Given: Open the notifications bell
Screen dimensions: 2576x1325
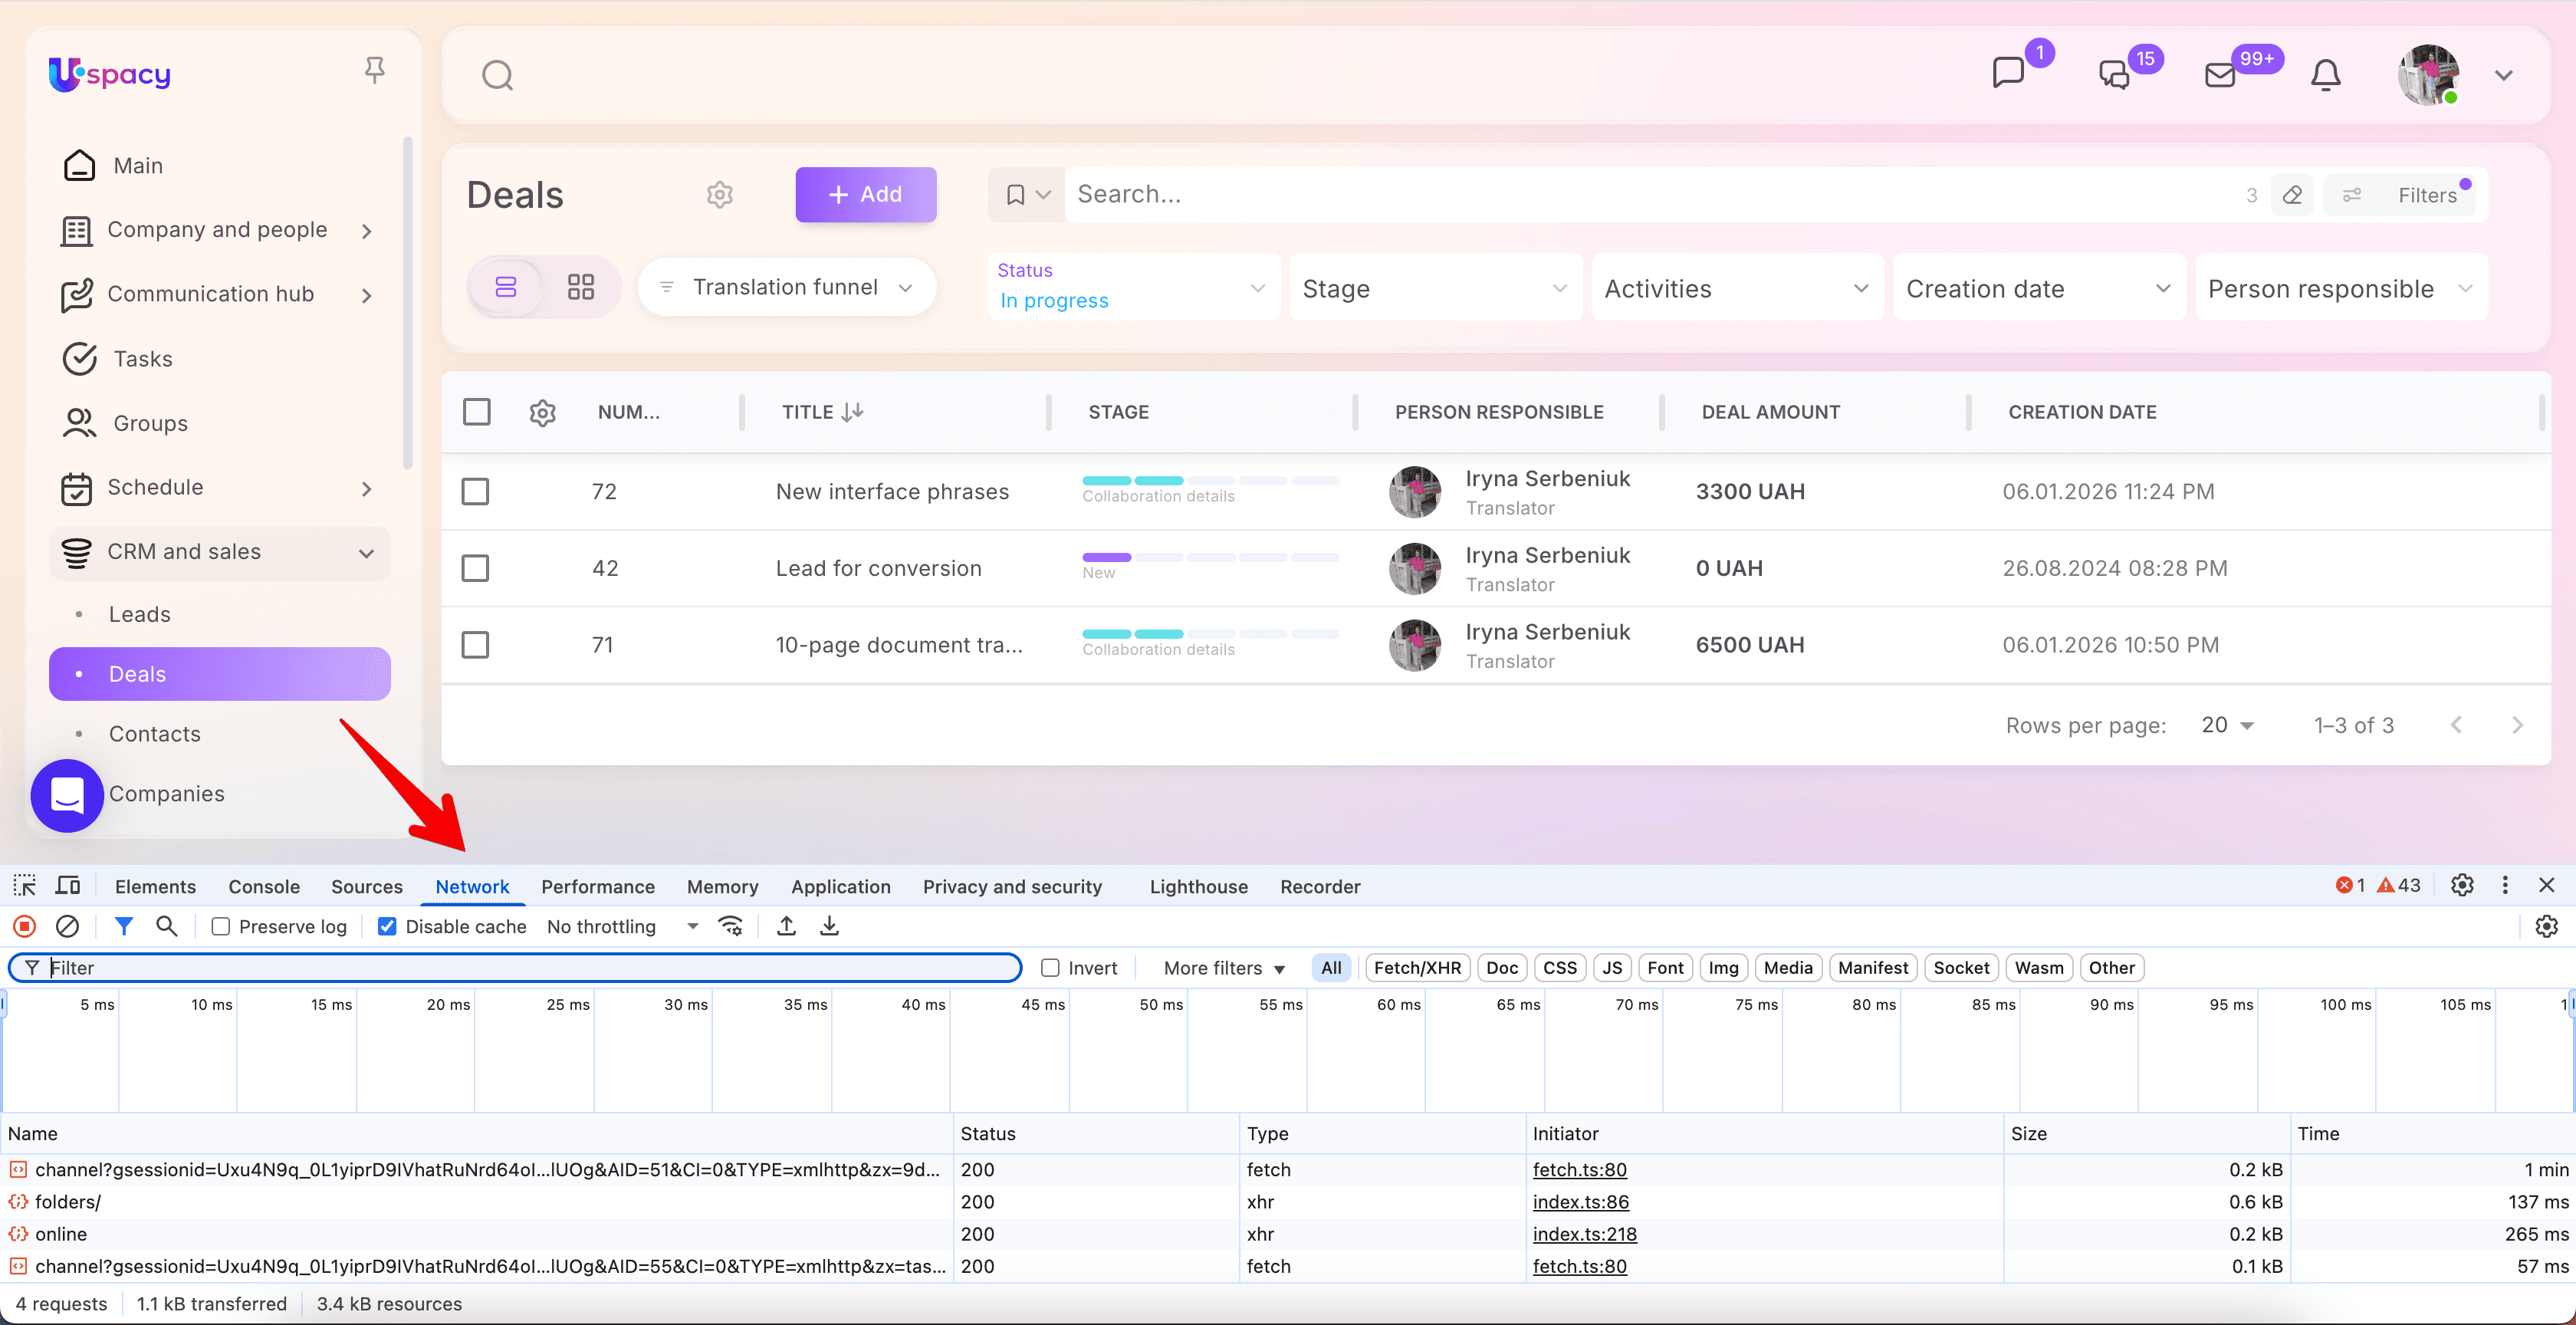Looking at the screenshot, I should 2325,75.
